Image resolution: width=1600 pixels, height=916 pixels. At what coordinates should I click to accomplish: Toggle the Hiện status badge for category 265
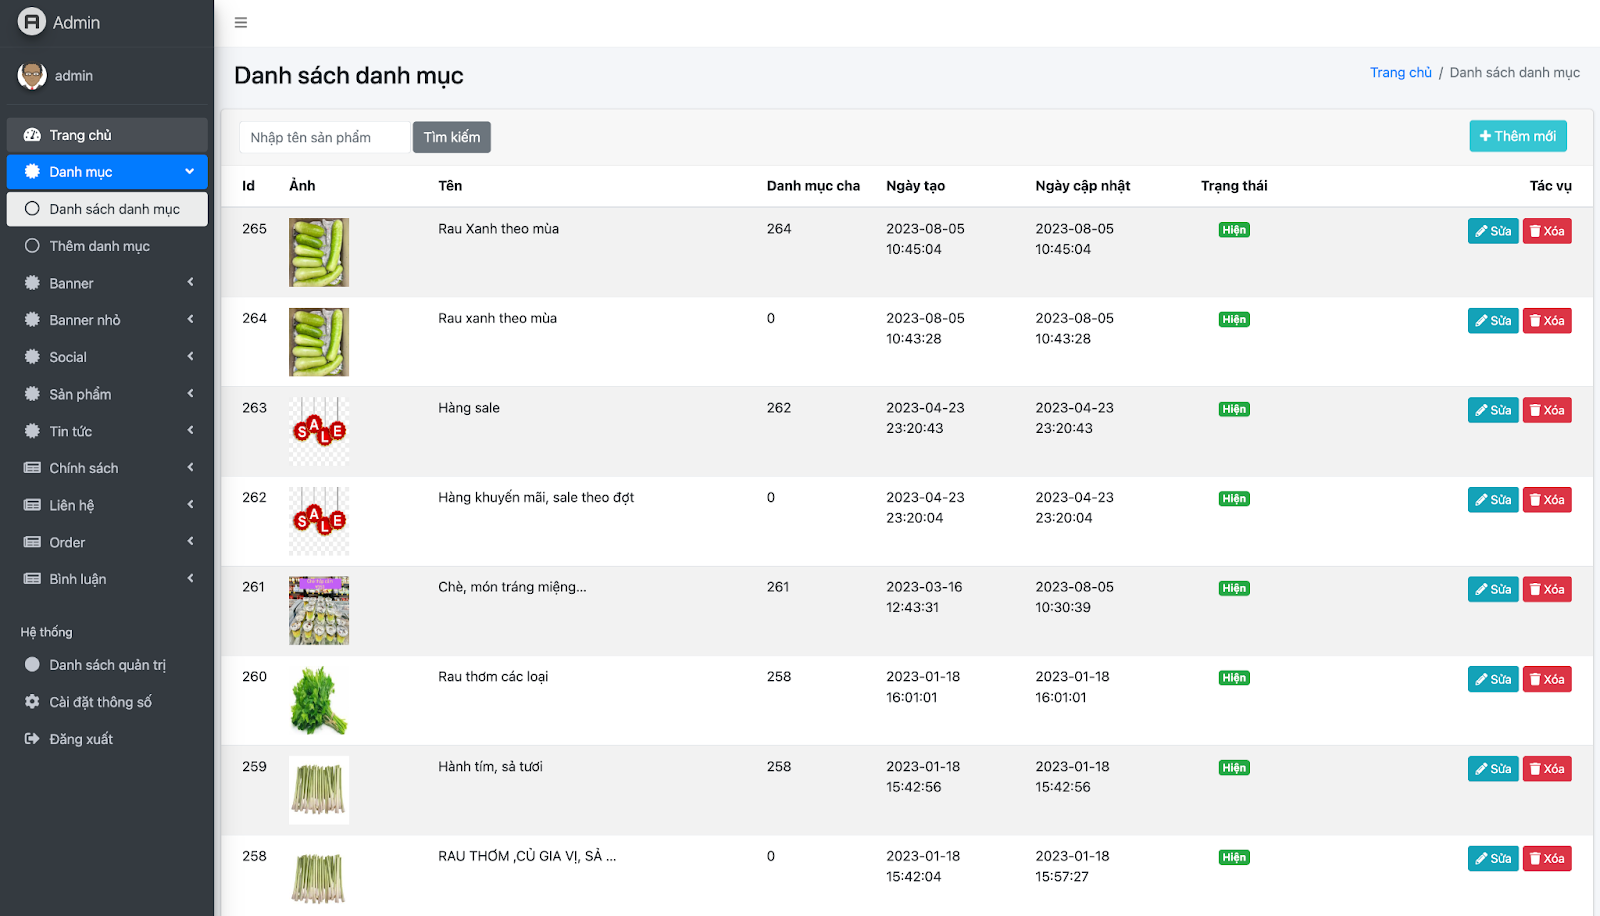tap(1234, 230)
